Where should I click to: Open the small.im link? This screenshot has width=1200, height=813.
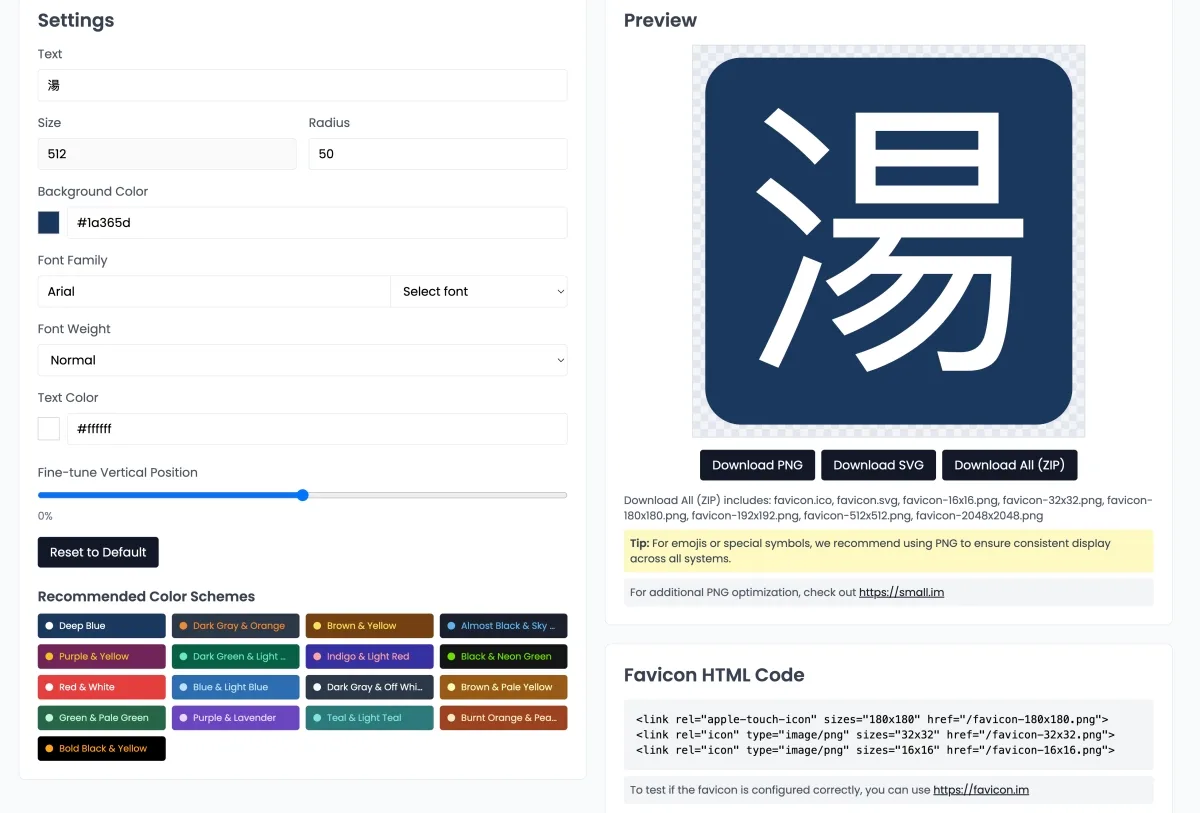[x=901, y=592]
